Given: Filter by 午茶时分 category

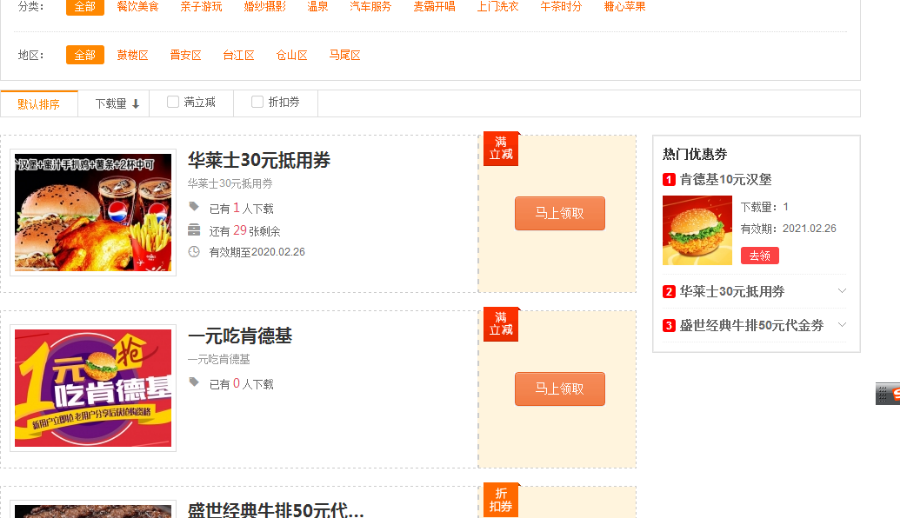Looking at the screenshot, I should point(561,6).
